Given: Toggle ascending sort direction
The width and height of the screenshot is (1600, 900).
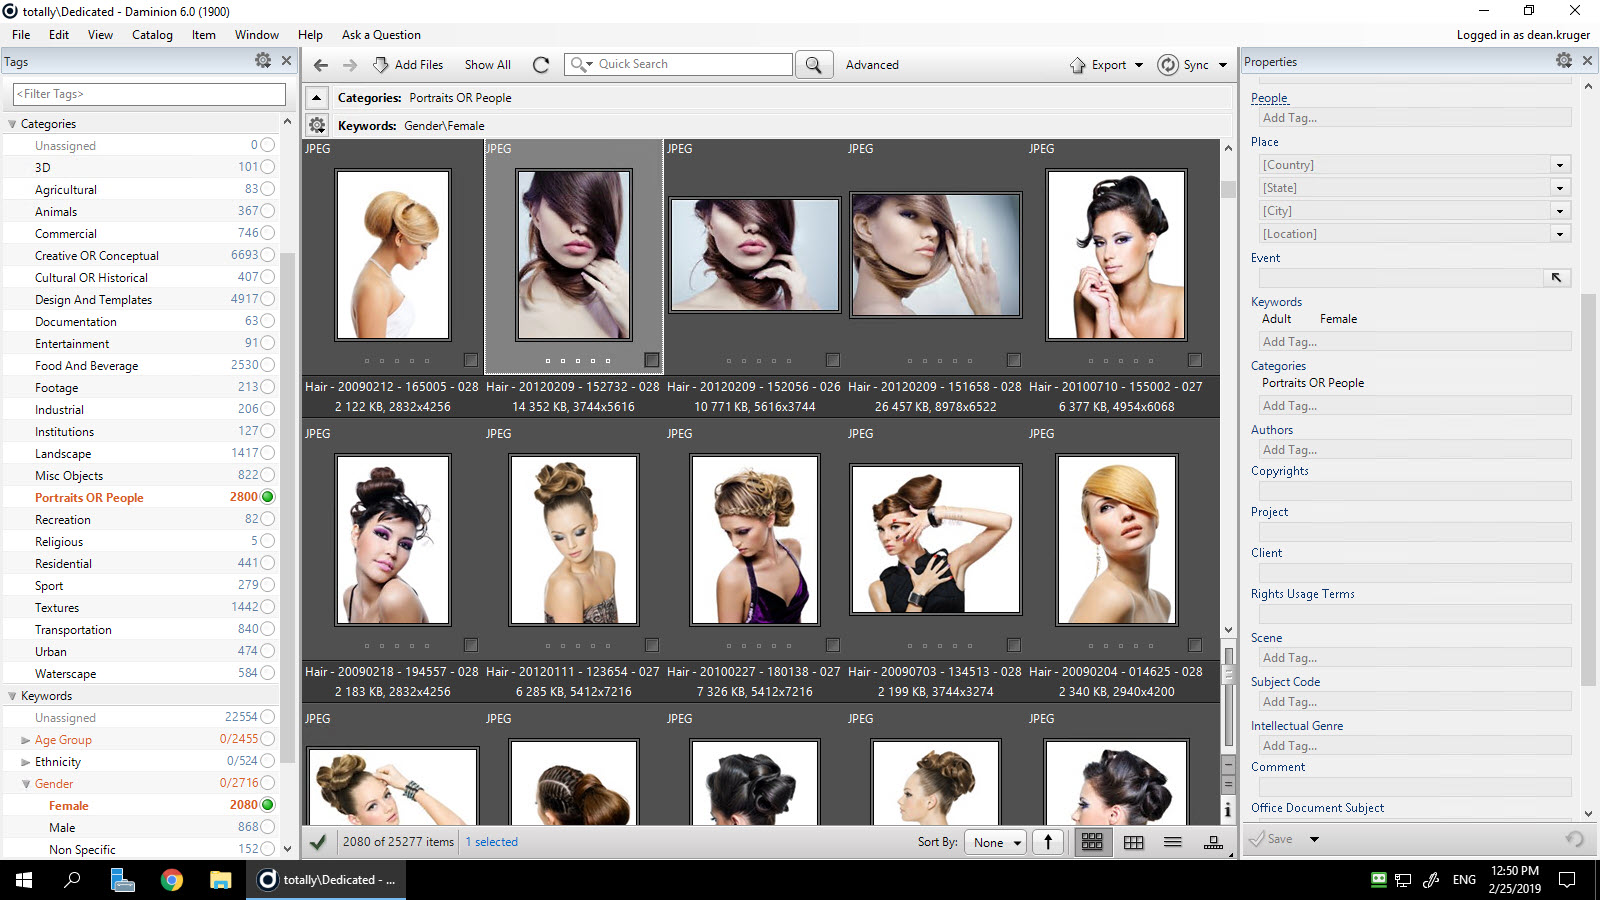Looking at the screenshot, I should pyautogui.click(x=1048, y=841).
